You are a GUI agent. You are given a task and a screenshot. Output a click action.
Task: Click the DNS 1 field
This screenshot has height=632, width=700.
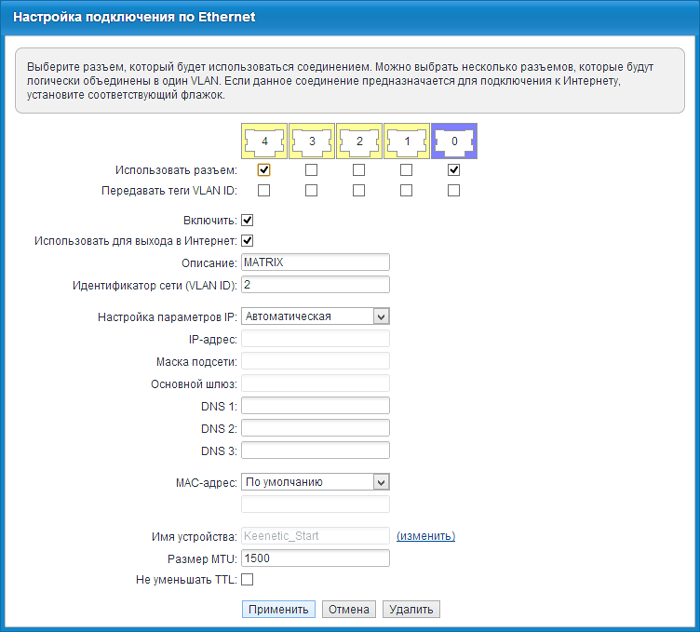click(315, 405)
